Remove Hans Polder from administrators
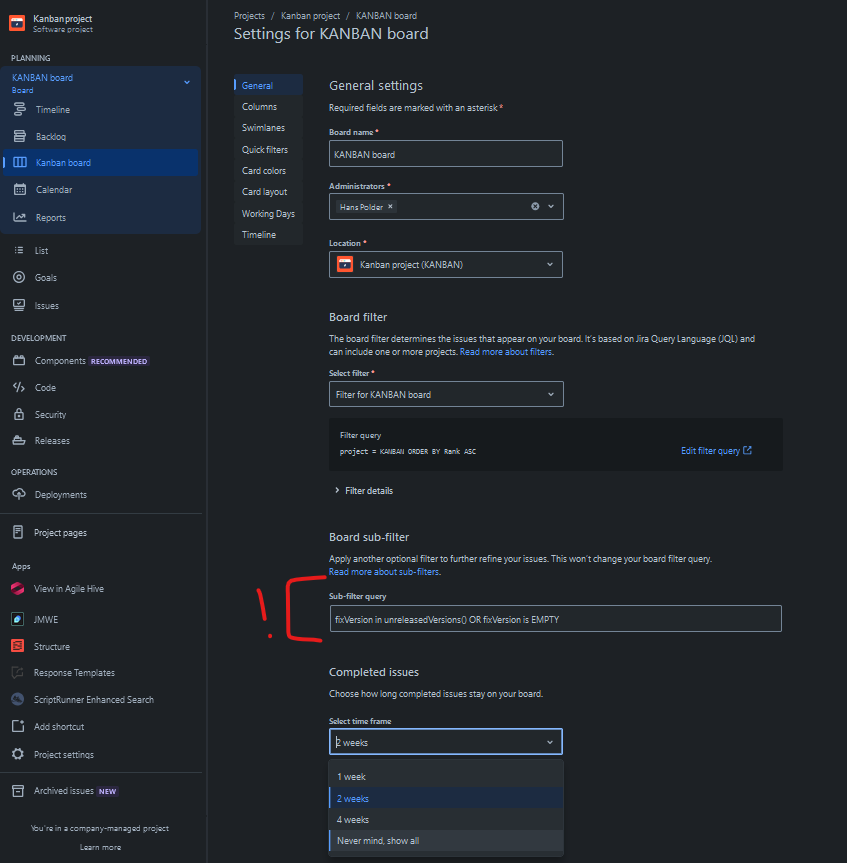The height and width of the screenshot is (863, 847). [x=390, y=206]
